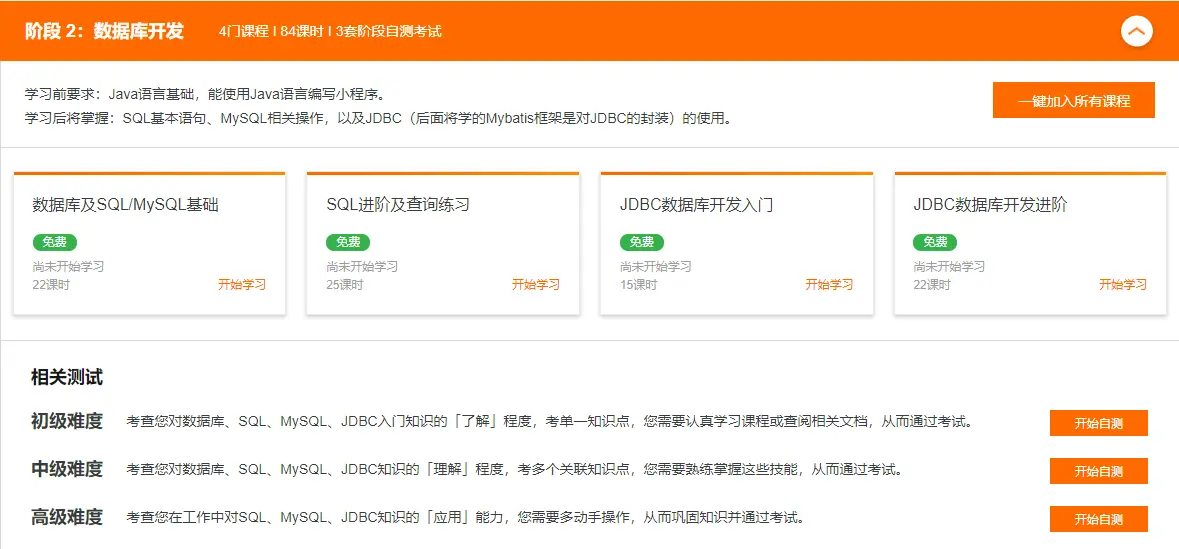
Task: Open the SQL进阶及查询练习 course card
Action: [443, 244]
